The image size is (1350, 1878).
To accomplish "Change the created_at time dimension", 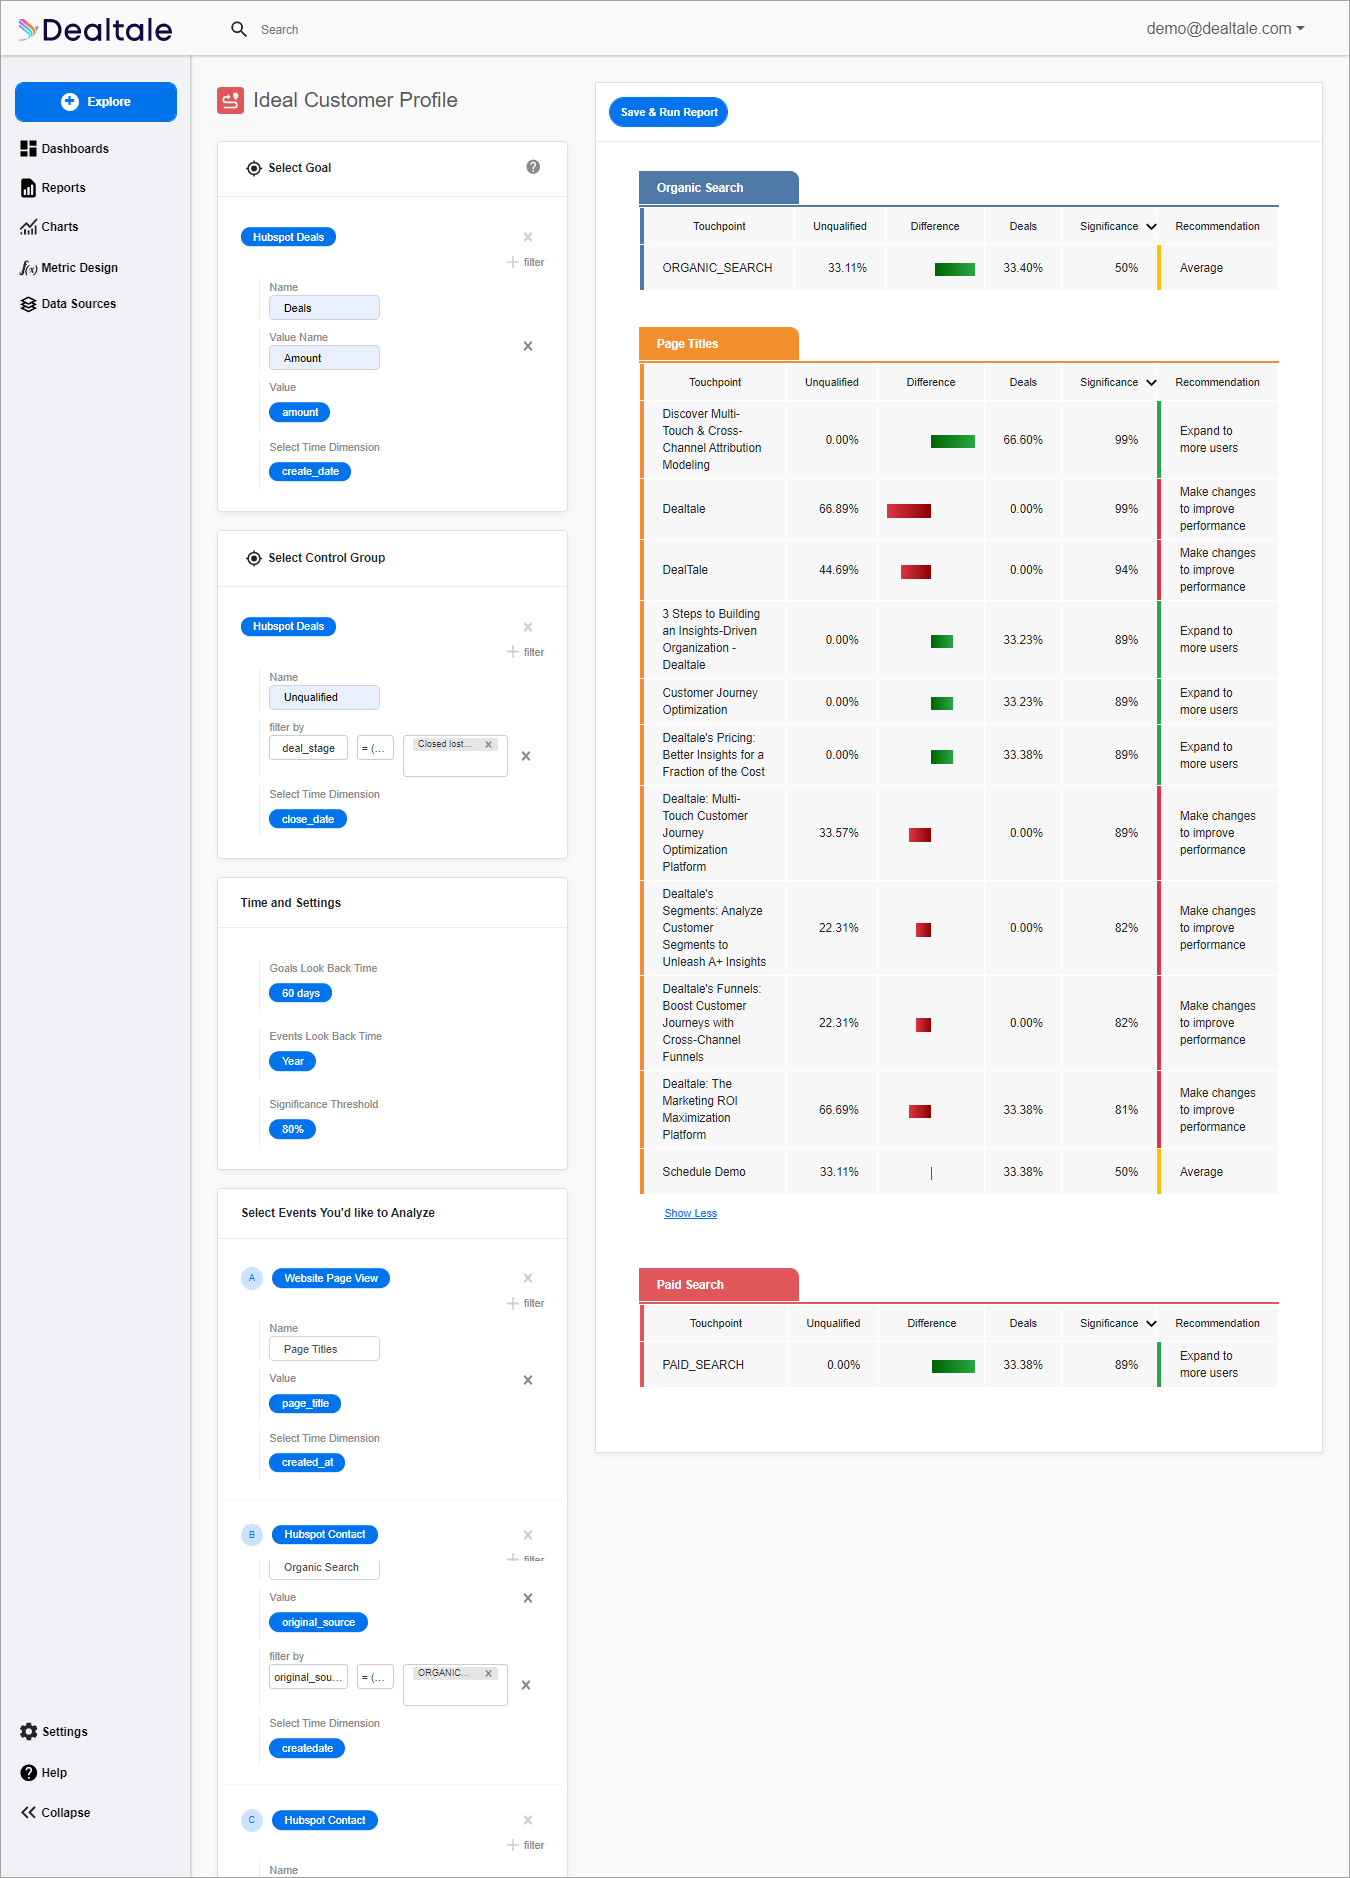I will [307, 1462].
